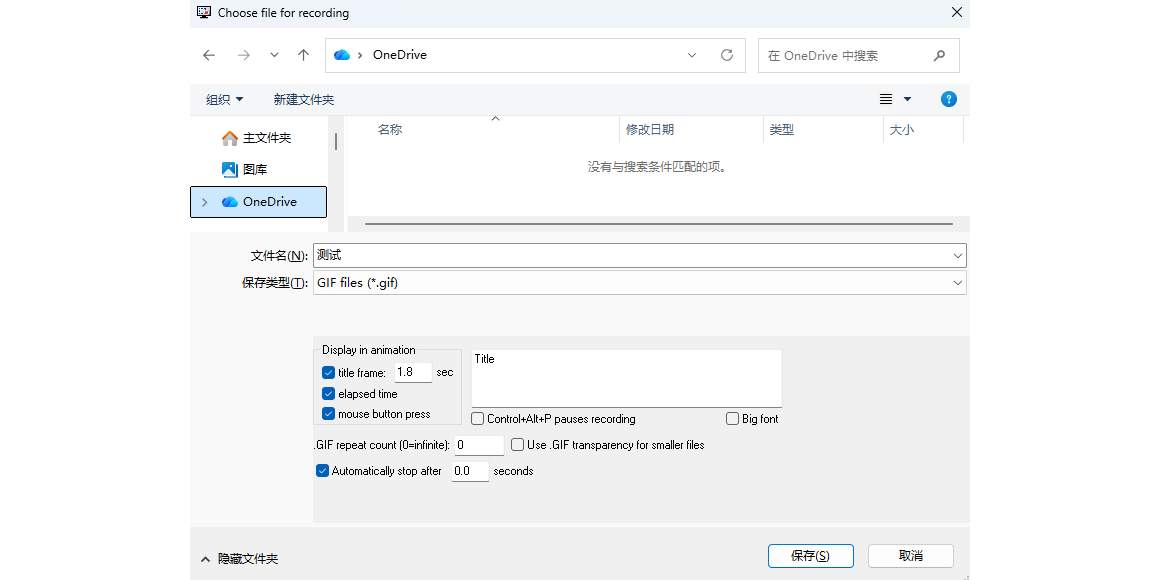The image size is (1160, 580).
Task: Click inside the Title text box
Action: (626, 378)
